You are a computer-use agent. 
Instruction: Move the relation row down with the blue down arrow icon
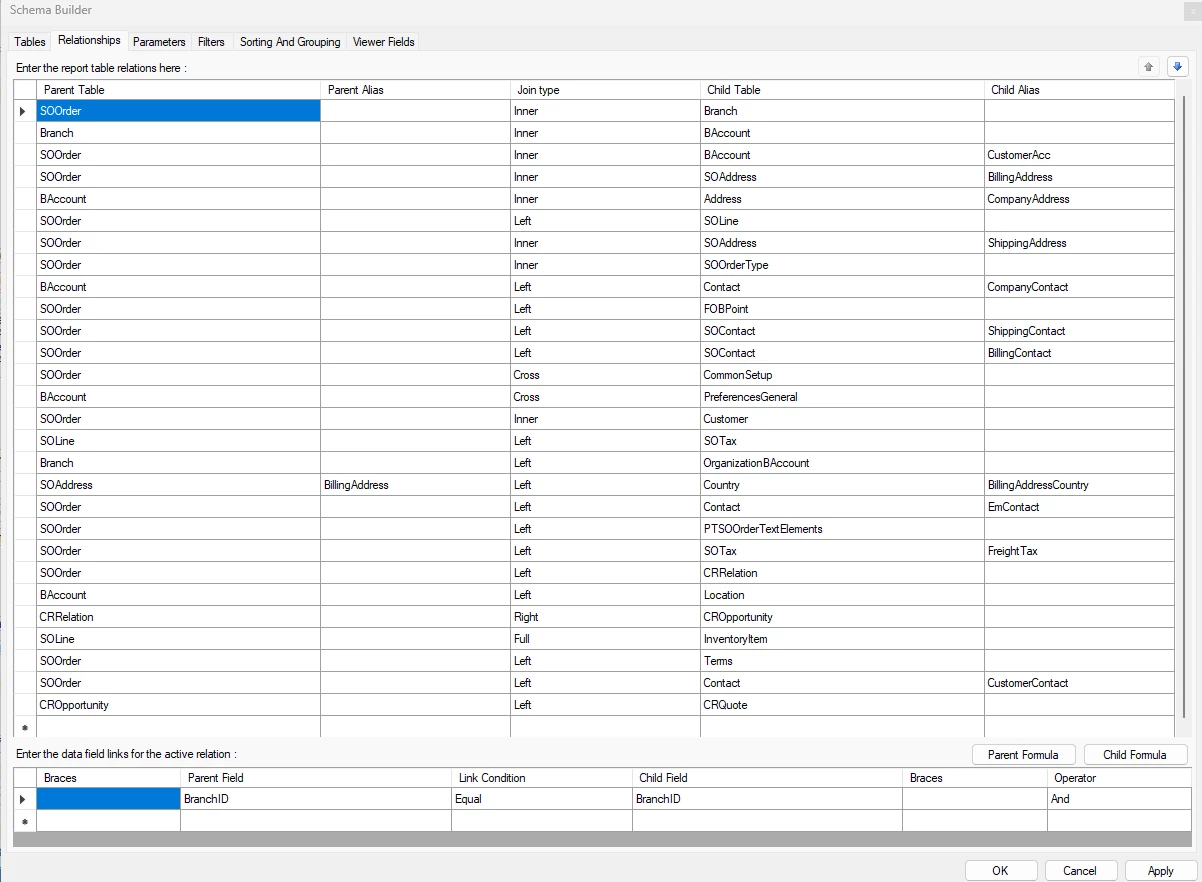pyautogui.click(x=1177, y=67)
